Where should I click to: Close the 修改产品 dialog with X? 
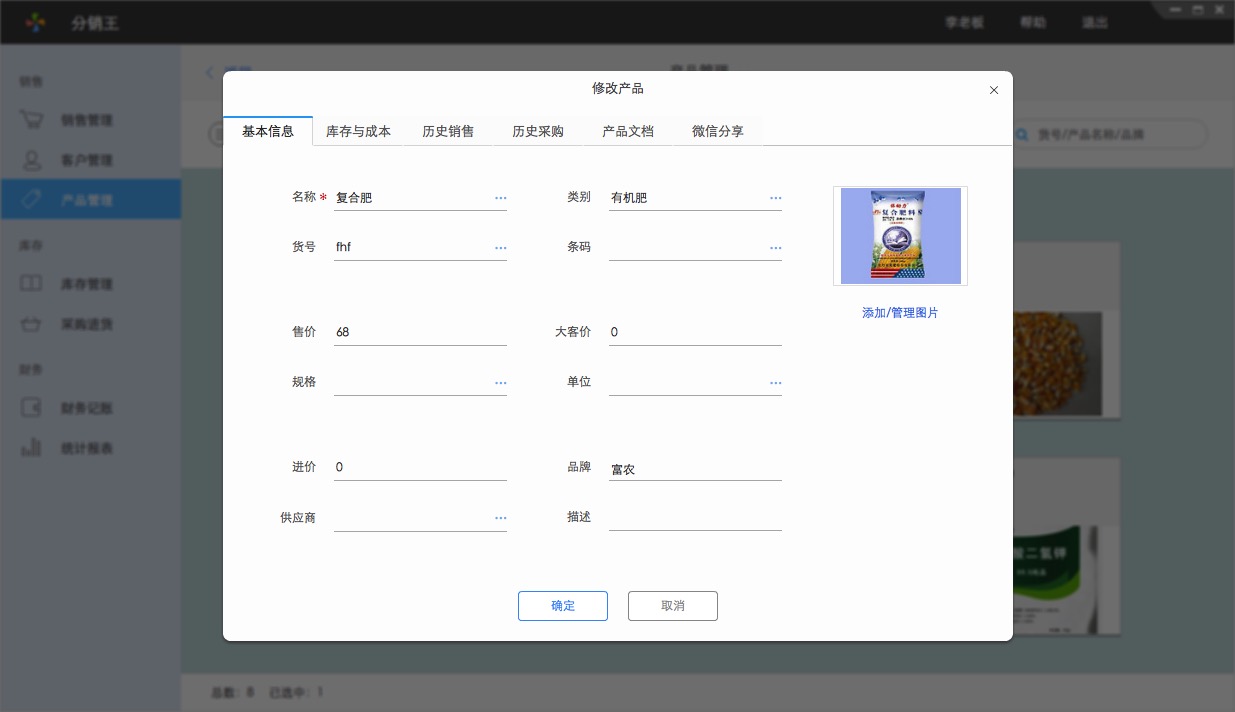click(993, 90)
